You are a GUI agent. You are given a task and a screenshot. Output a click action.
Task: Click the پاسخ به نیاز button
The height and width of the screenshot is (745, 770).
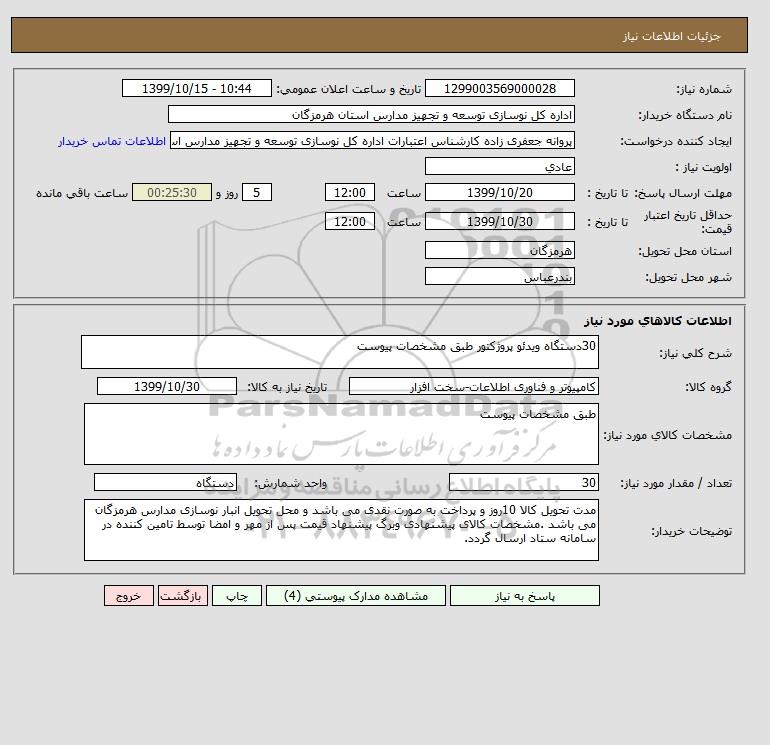[x=524, y=596]
